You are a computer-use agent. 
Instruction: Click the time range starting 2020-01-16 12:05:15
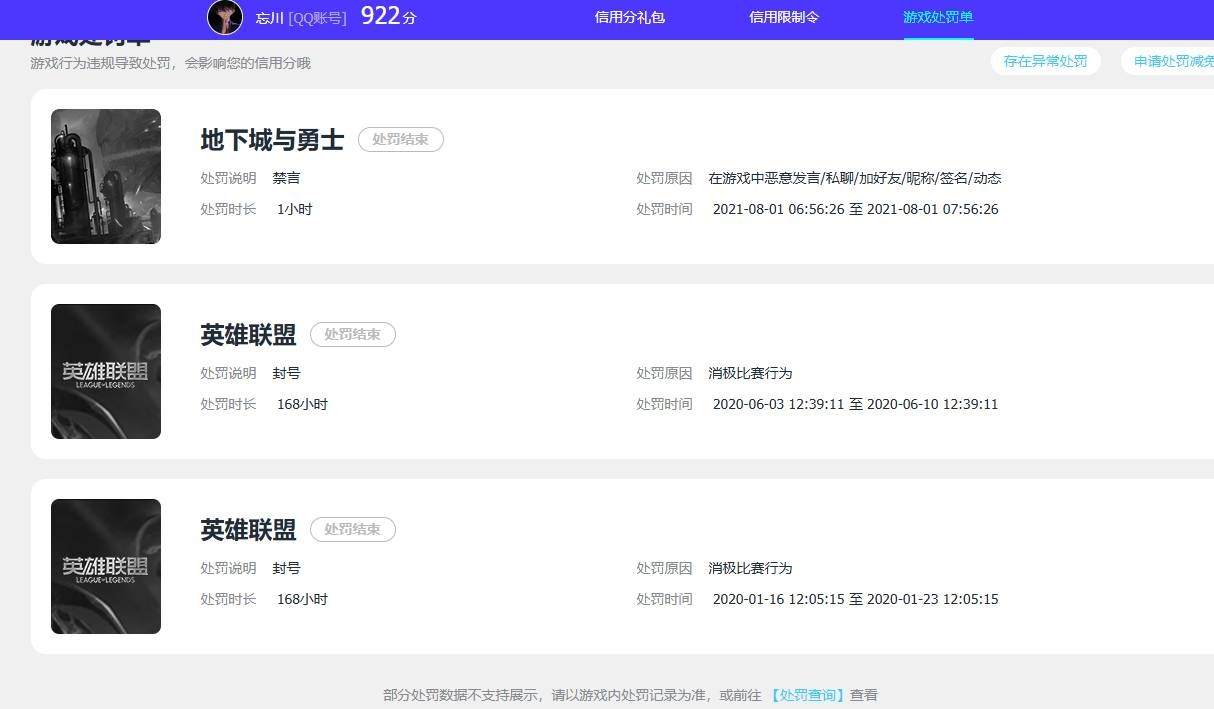(855, 599)
